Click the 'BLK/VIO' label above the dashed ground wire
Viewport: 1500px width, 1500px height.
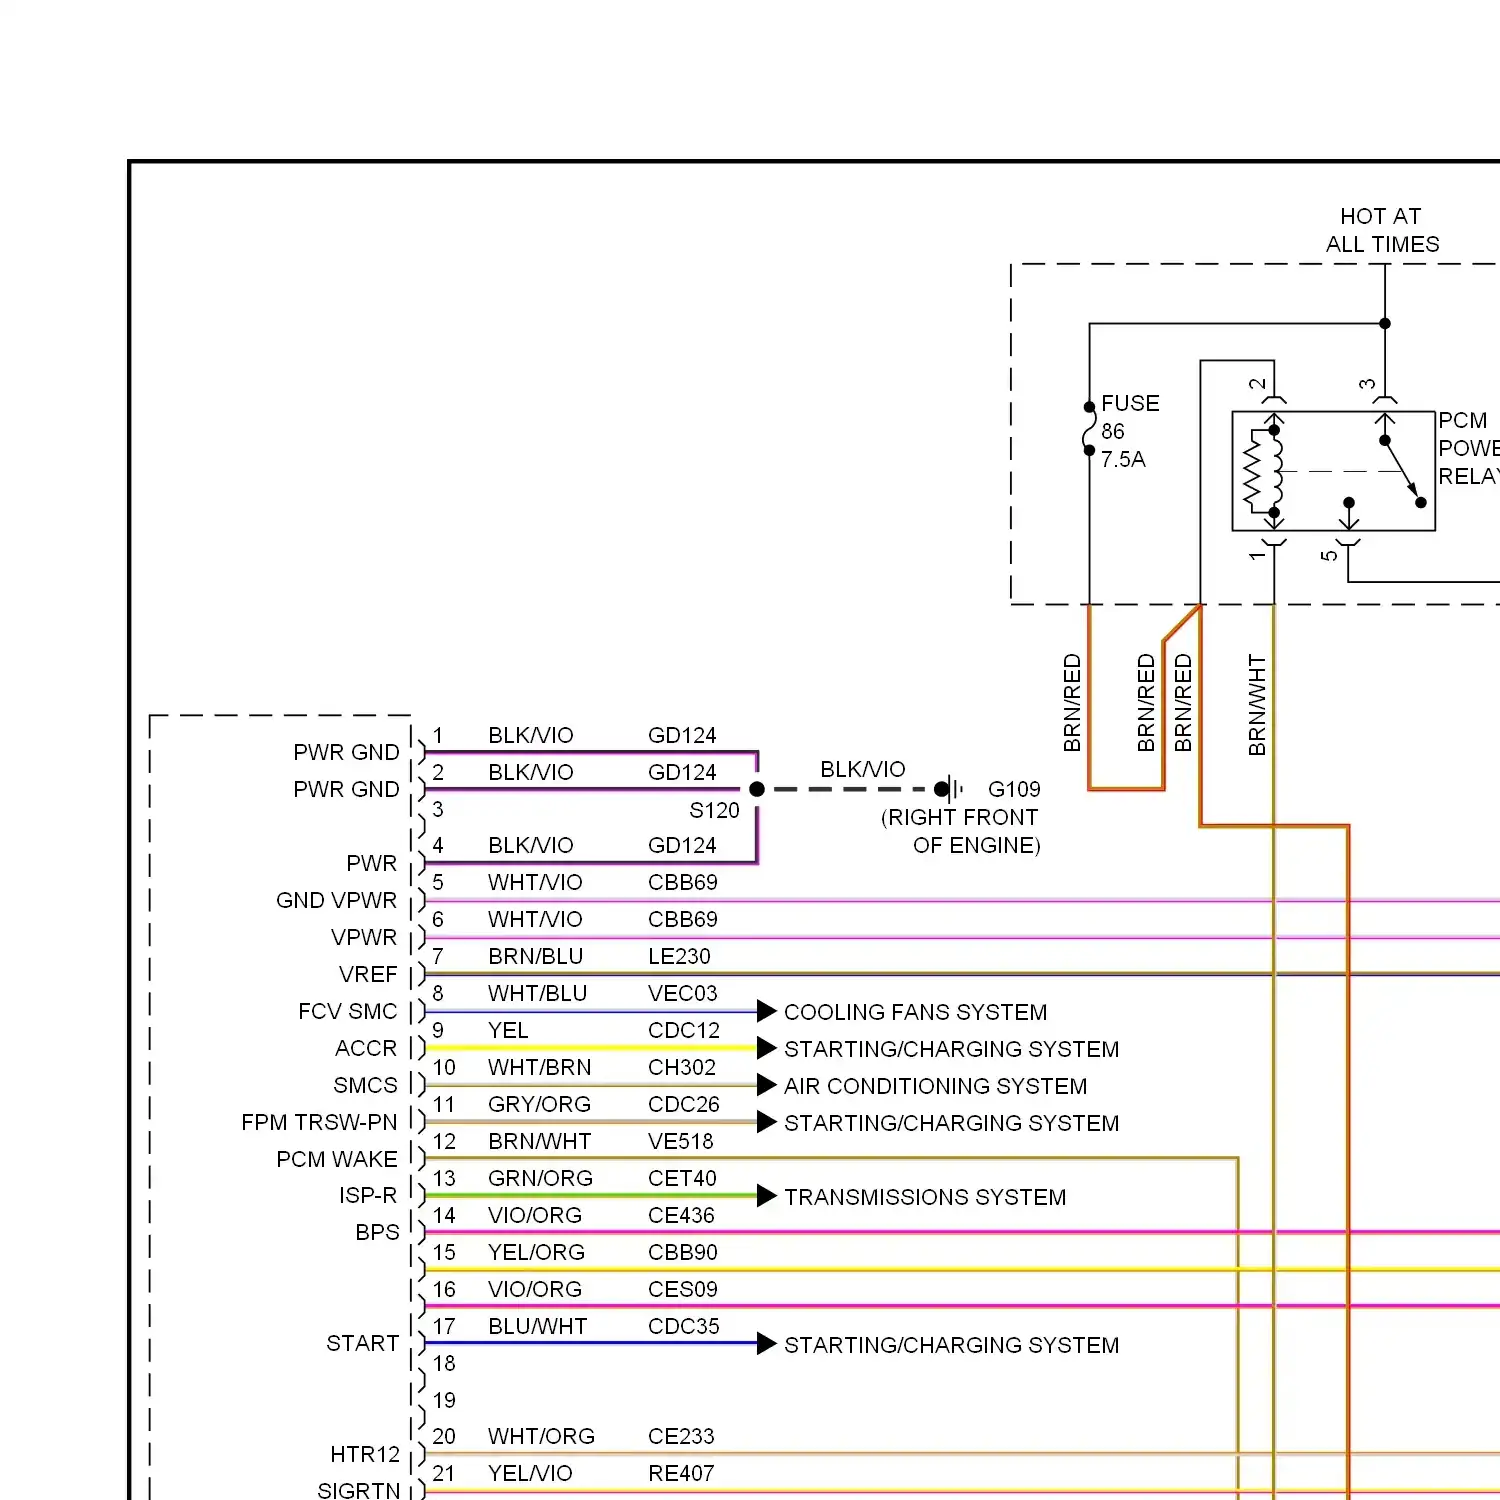(862, 769)
